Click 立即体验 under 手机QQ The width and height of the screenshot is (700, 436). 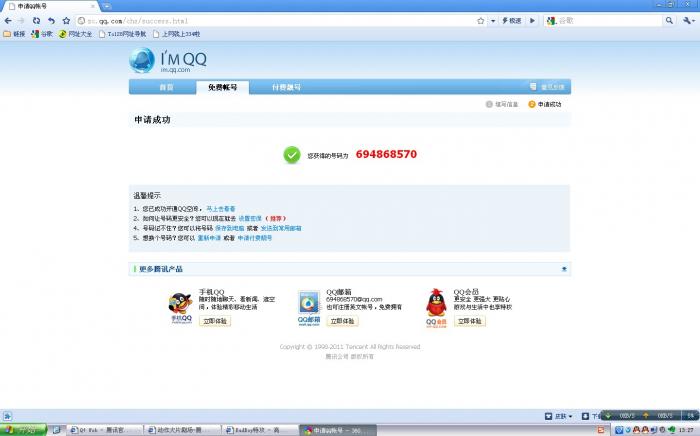[215, 321]
